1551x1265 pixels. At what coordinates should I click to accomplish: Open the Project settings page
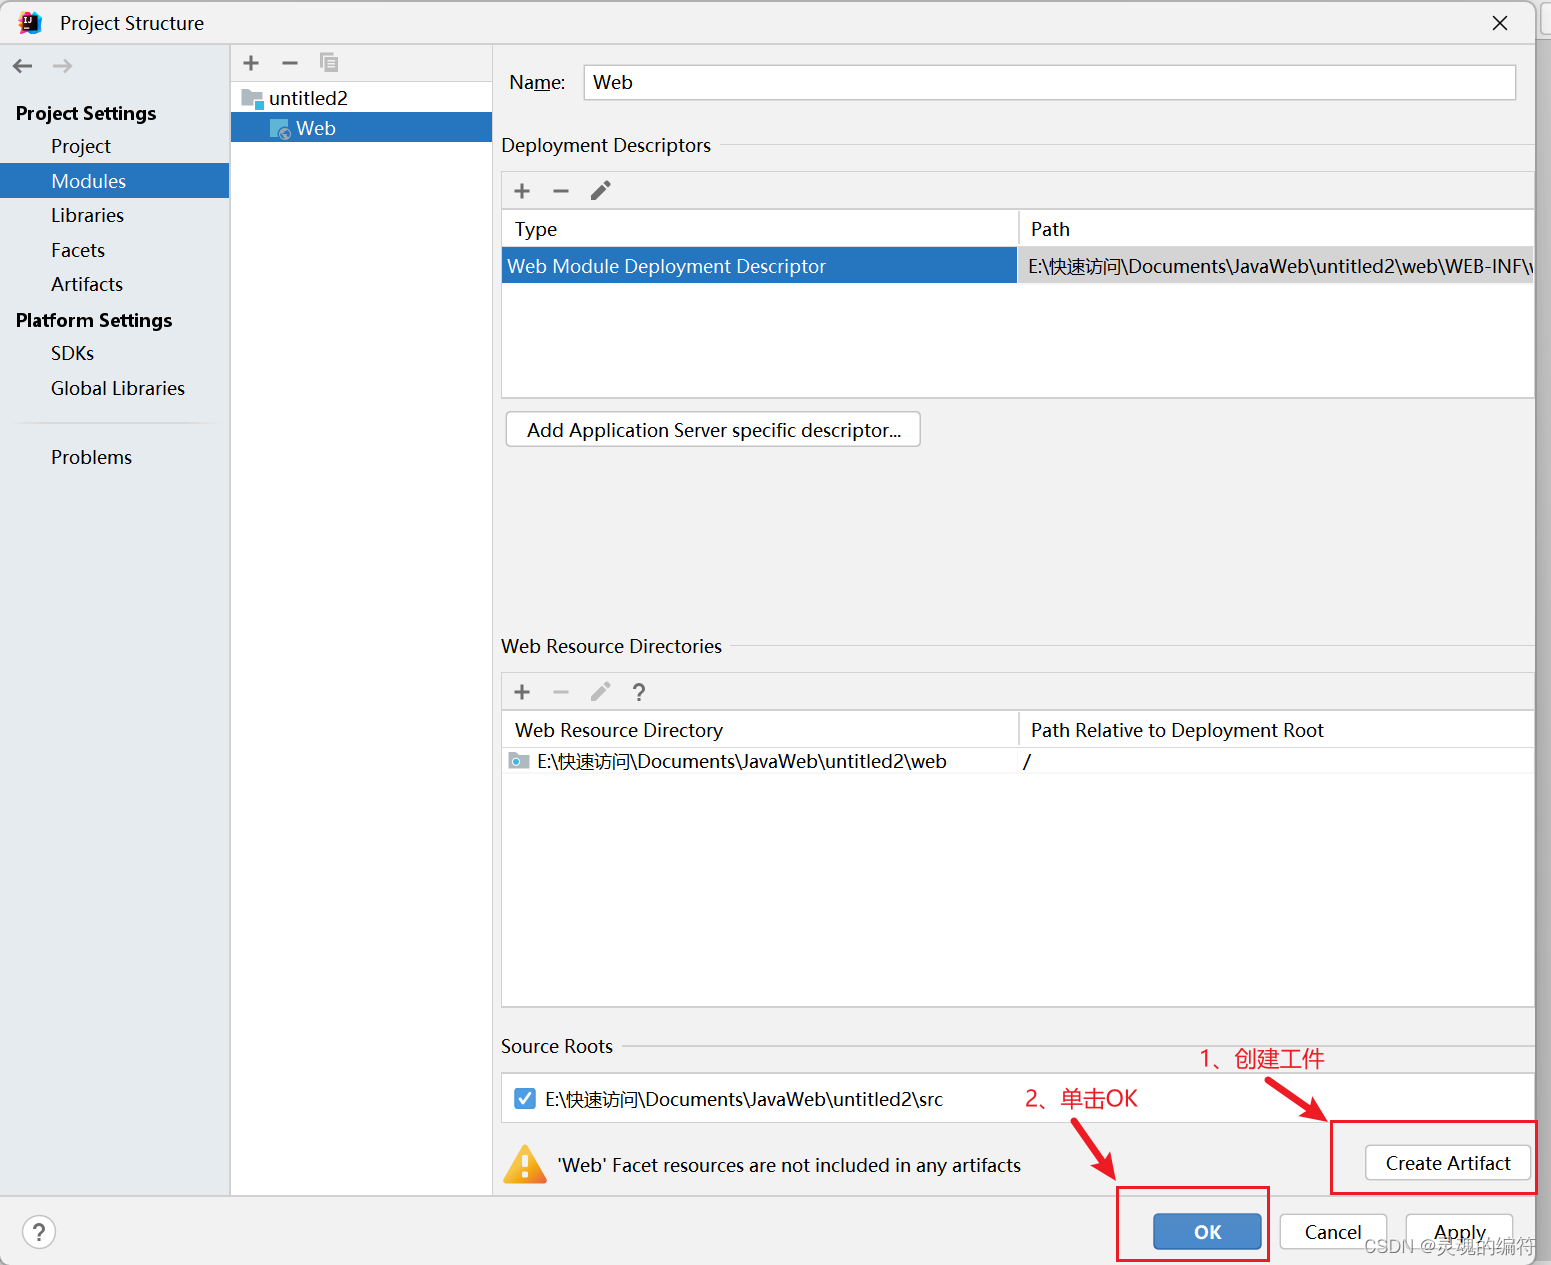[81, 146]
